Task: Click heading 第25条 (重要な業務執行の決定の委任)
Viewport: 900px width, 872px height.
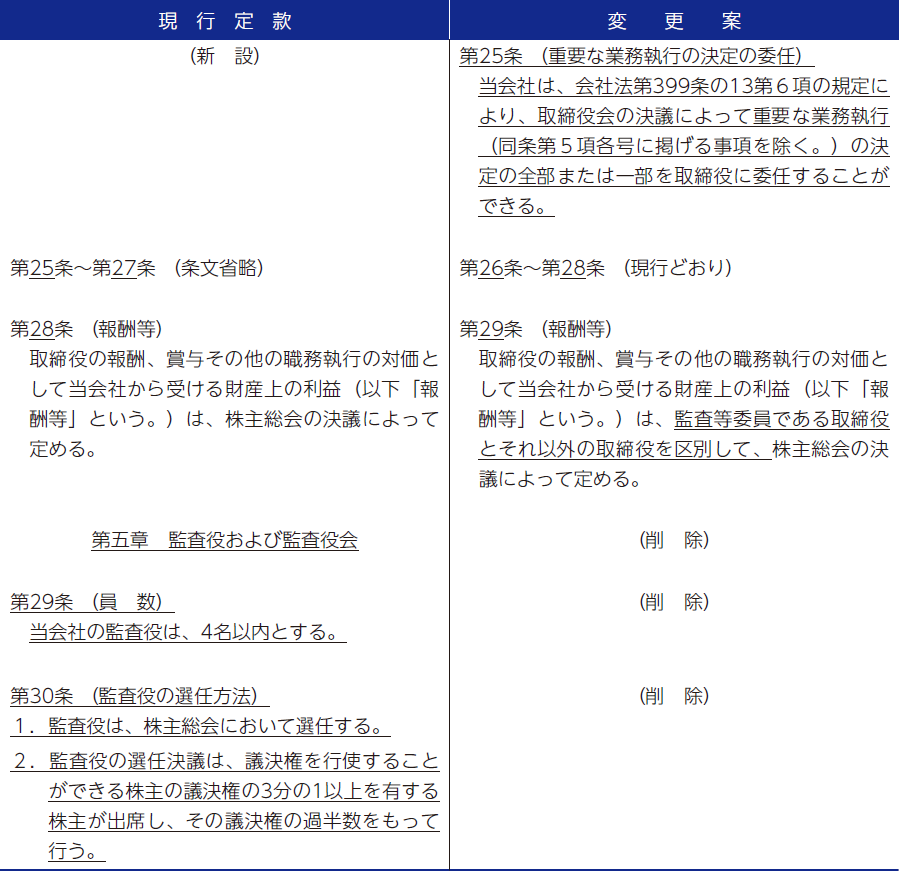Action: [x=636, y=56]
